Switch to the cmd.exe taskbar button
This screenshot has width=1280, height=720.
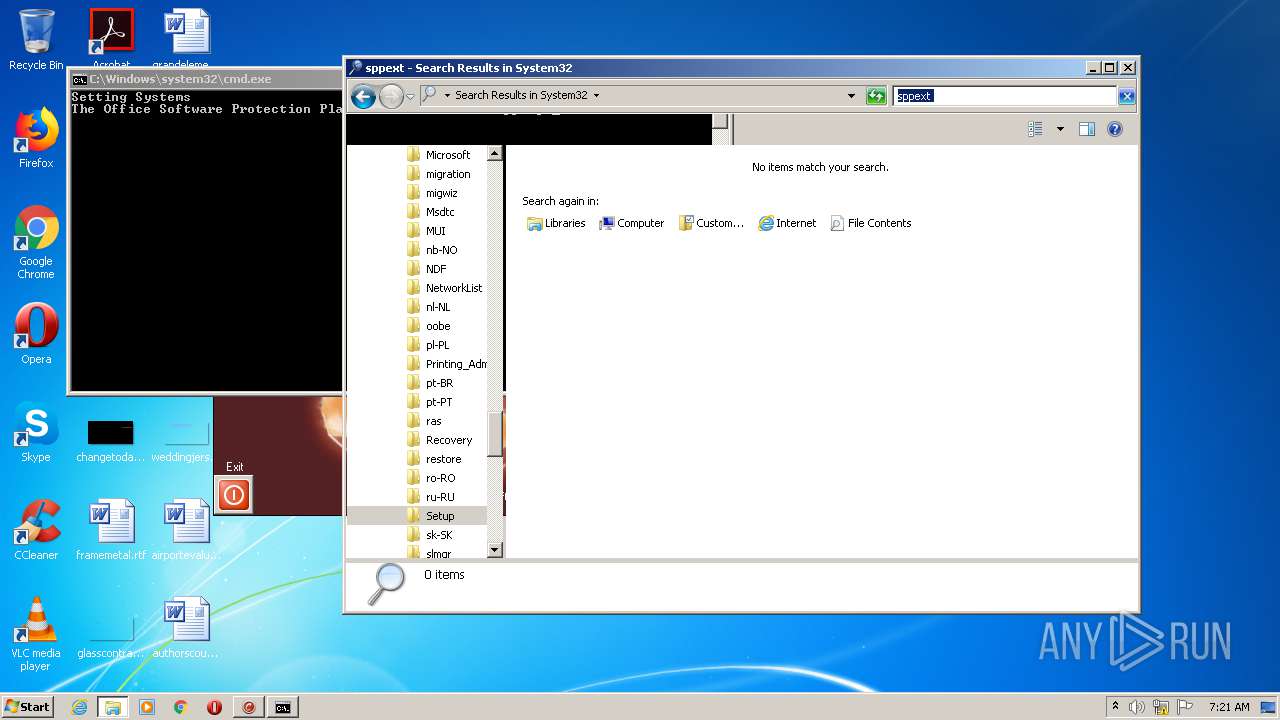(x=283, y=707)
